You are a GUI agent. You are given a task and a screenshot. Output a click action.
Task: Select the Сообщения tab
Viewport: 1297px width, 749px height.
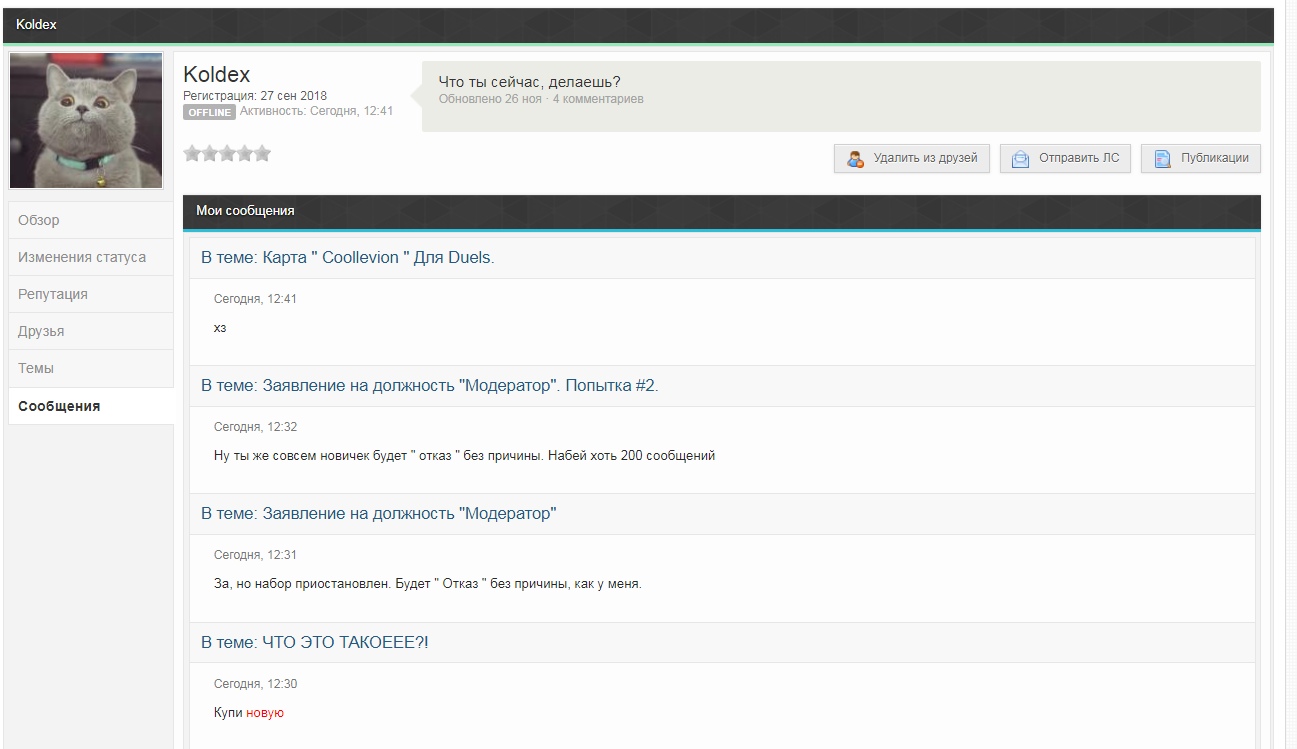pyautogui.click(x=91, y=406)
